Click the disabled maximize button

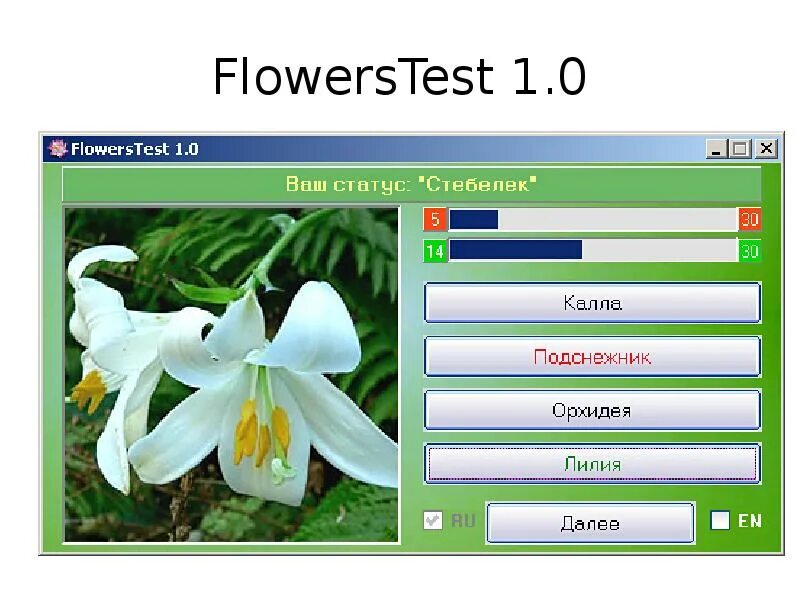(x=740, y=149)
